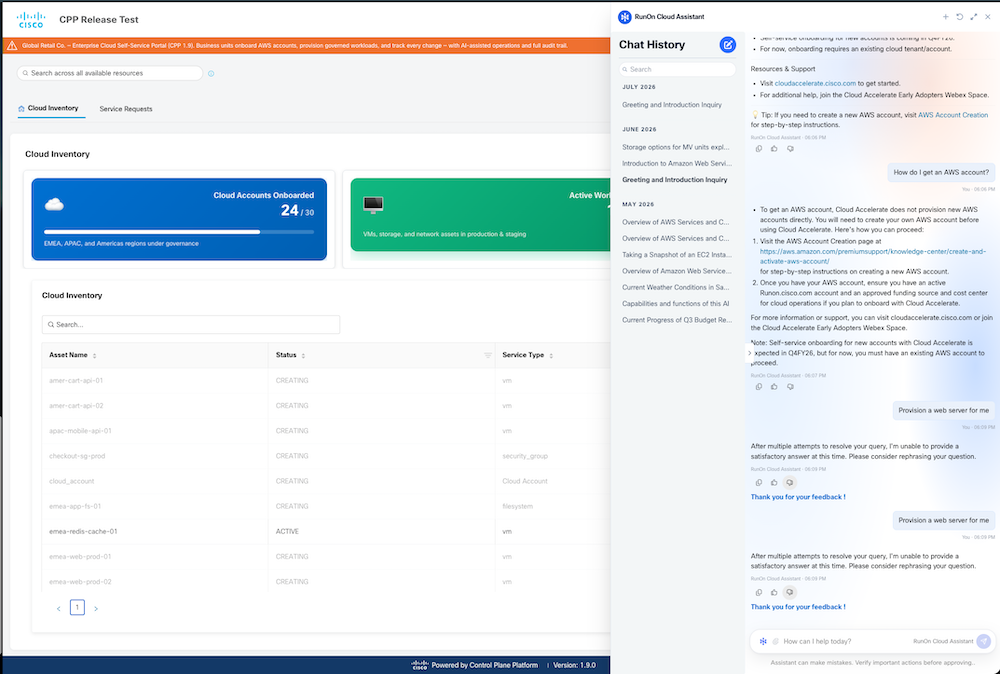Go to the previous inventory page
Viewport: 1000px width, 674px height.
click(x=59, y=608)
